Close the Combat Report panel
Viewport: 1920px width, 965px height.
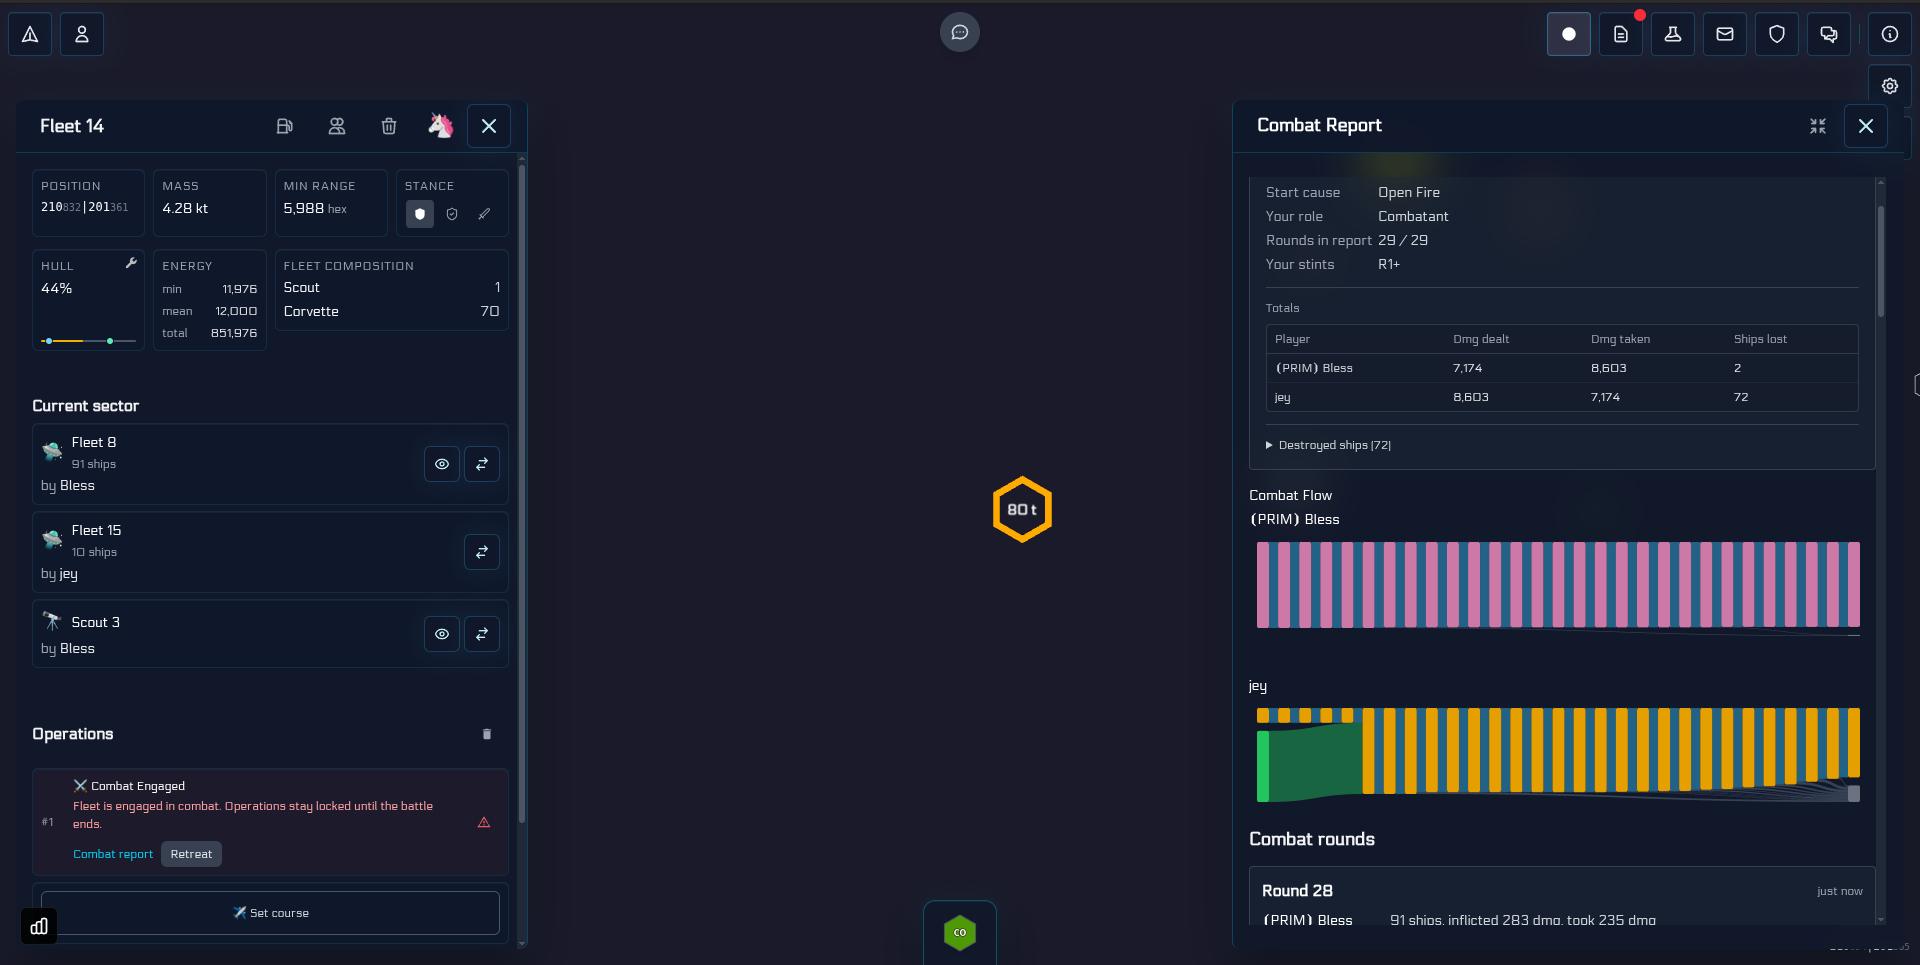click(x=1866, y=126)
